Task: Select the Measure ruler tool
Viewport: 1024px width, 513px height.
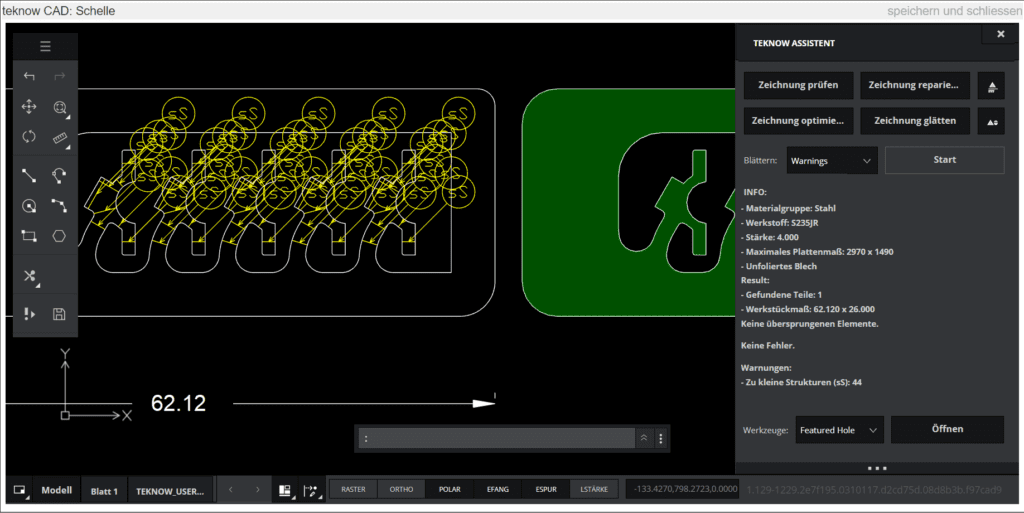Action: tap(60, 138)
